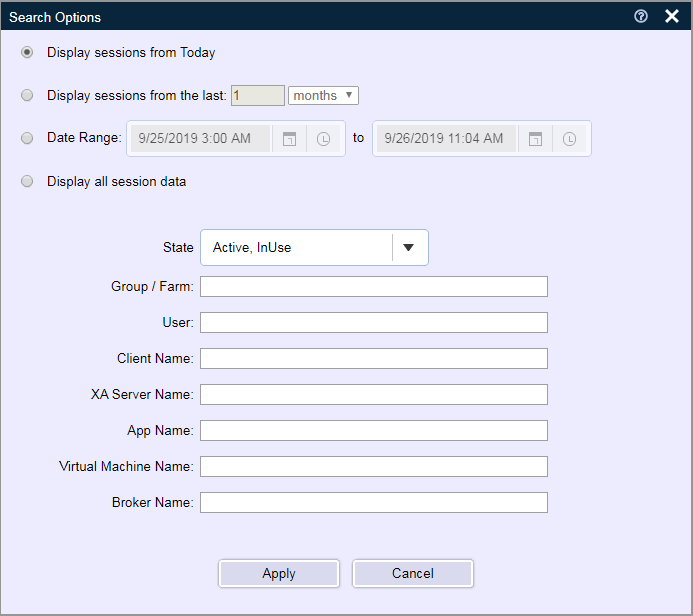Screen dimensions: 693x616
Task: Close the Search Options dialog
Action: point(671,17)
